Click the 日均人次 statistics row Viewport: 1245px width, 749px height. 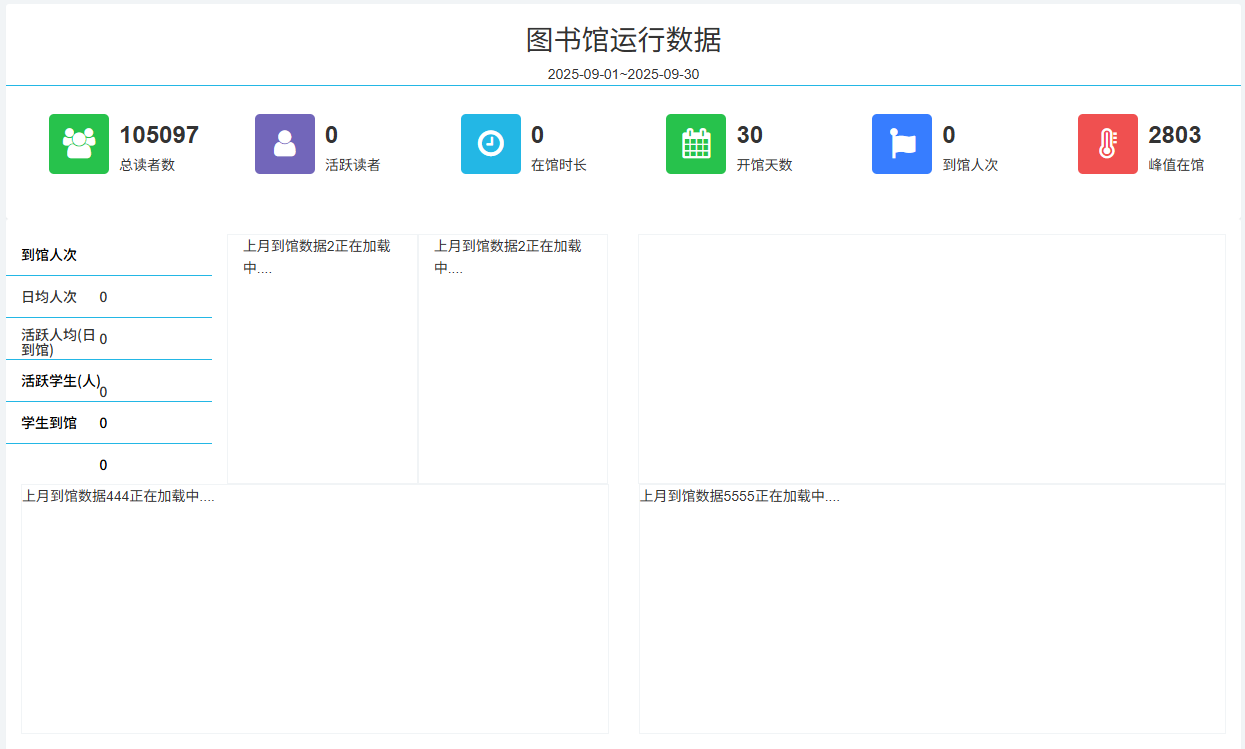tap(50, 296)
